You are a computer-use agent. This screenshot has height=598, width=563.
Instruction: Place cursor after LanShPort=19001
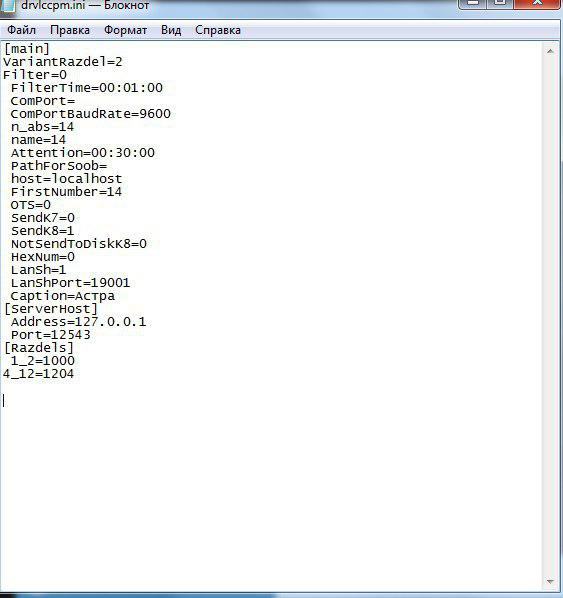pos(130,283)
